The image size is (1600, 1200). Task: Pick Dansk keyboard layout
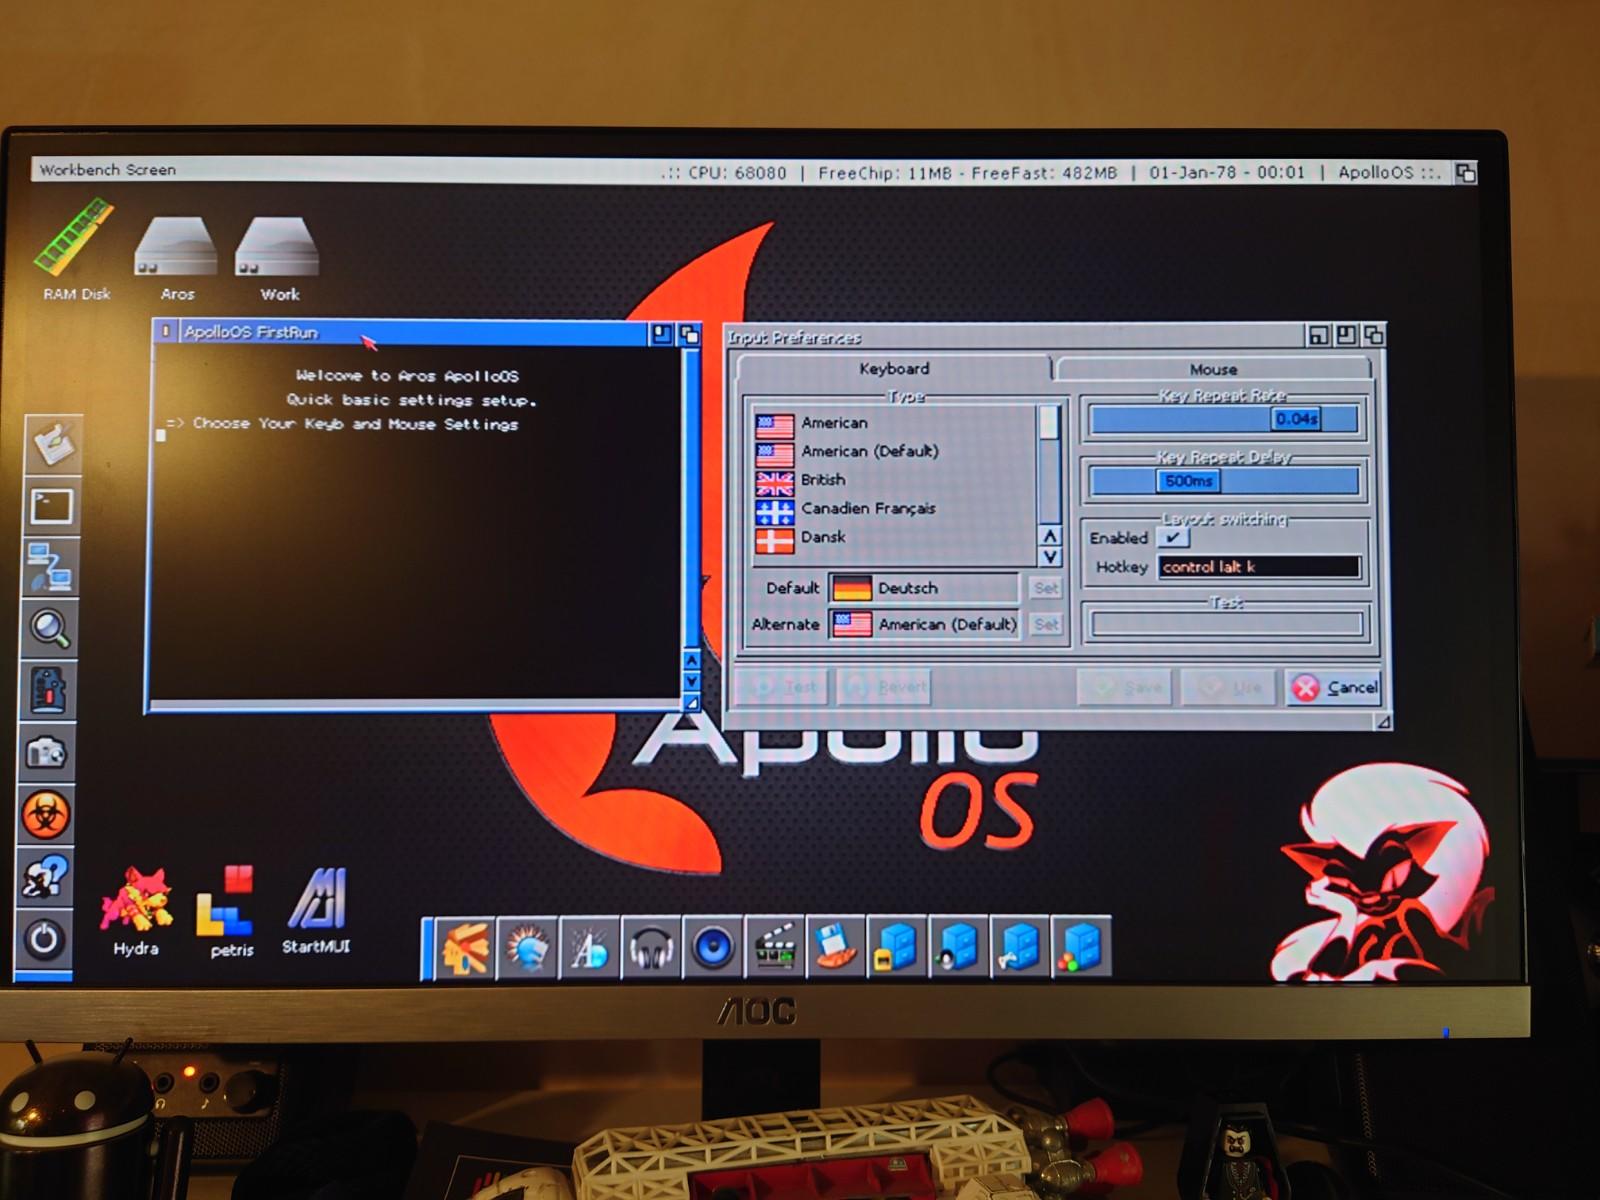(x=895, y=538)
